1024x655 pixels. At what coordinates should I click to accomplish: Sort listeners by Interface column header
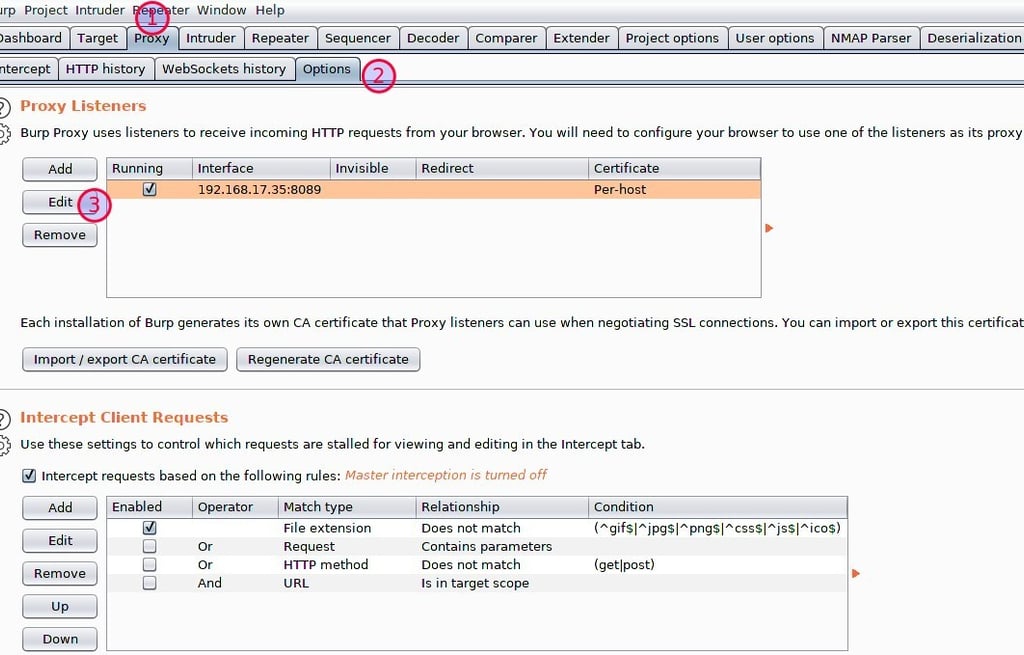(x=261, y=168)
